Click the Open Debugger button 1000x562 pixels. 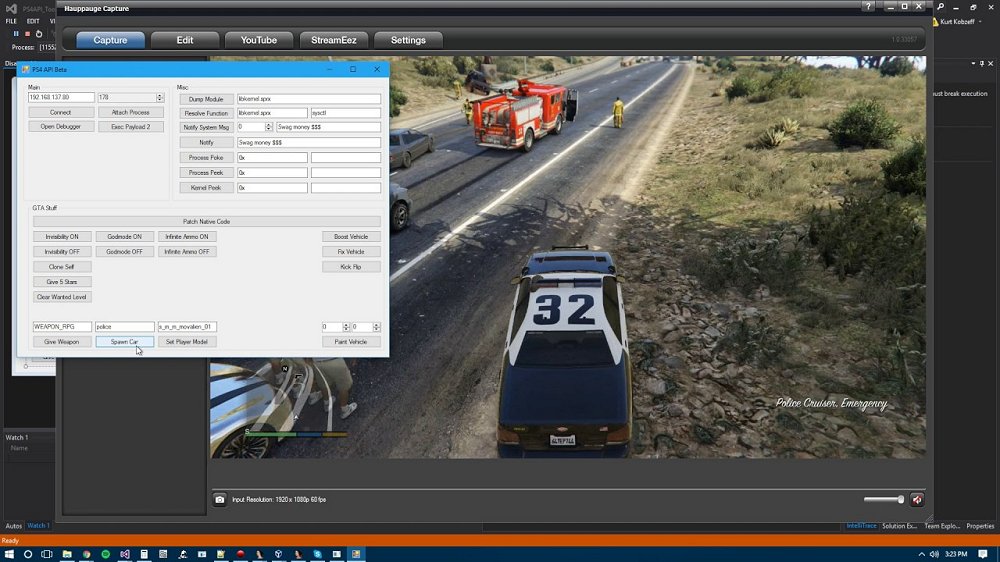point(61,127)
